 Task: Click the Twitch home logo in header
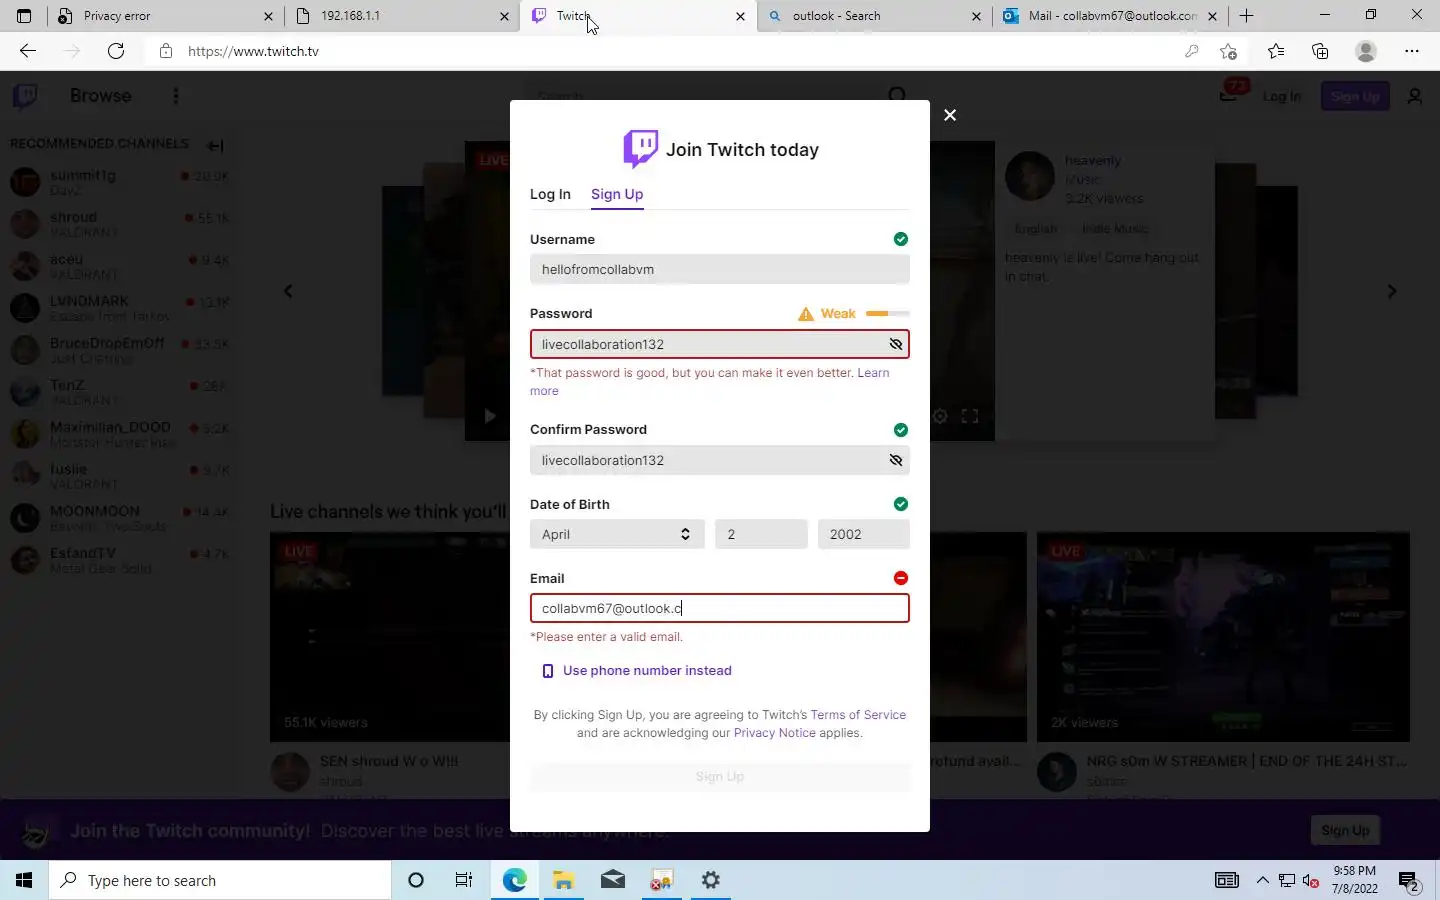[x=25, y=96]
